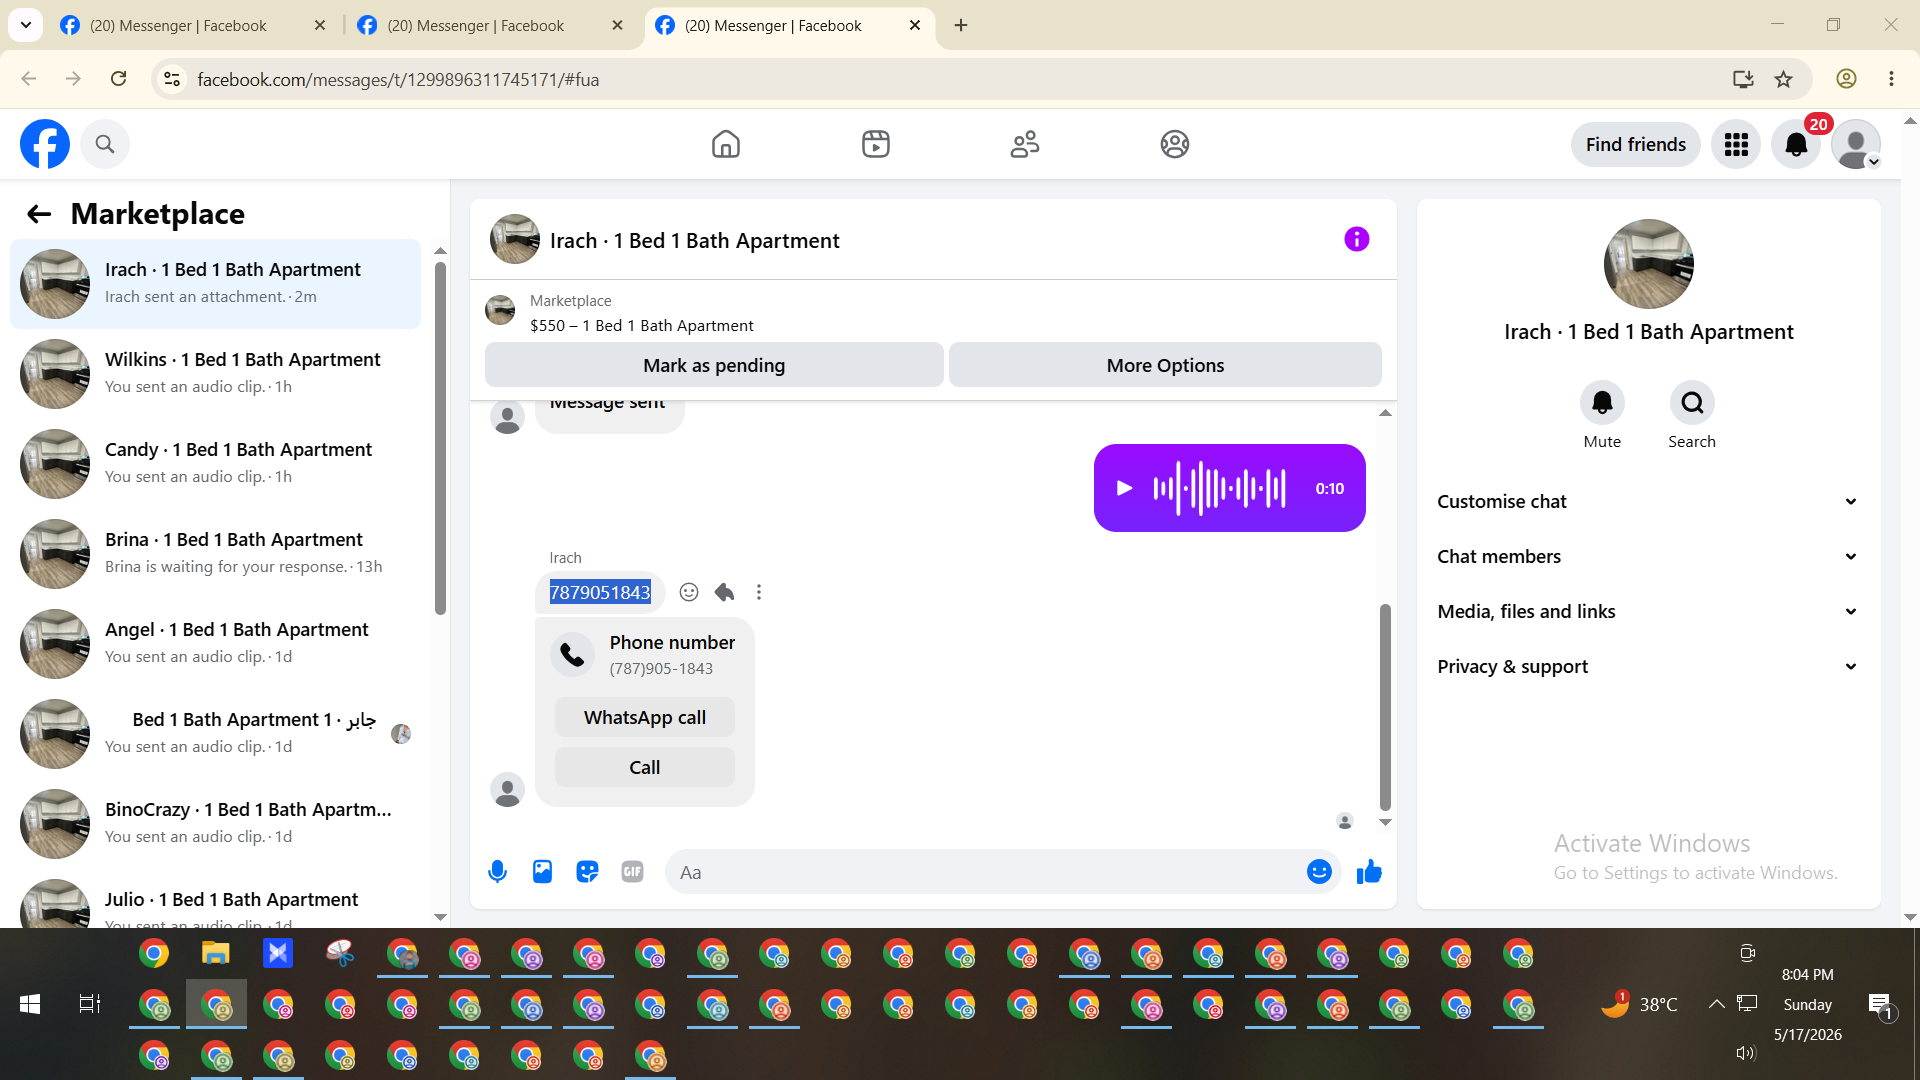Expand Media, files and links section
The height and width of the screenshot is (1080, 1920).
coord(1648,612)
